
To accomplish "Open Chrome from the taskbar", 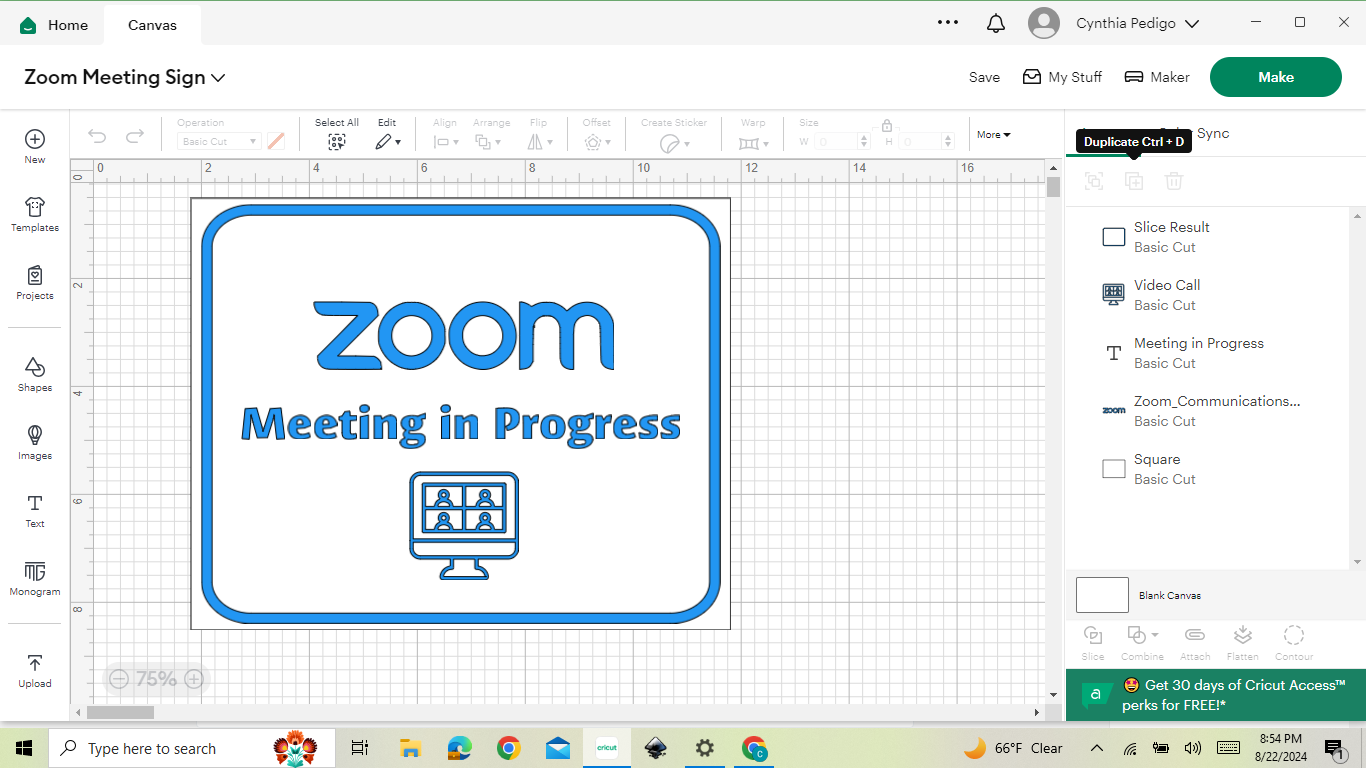I will pyautogui.click(x=509, y=748).
